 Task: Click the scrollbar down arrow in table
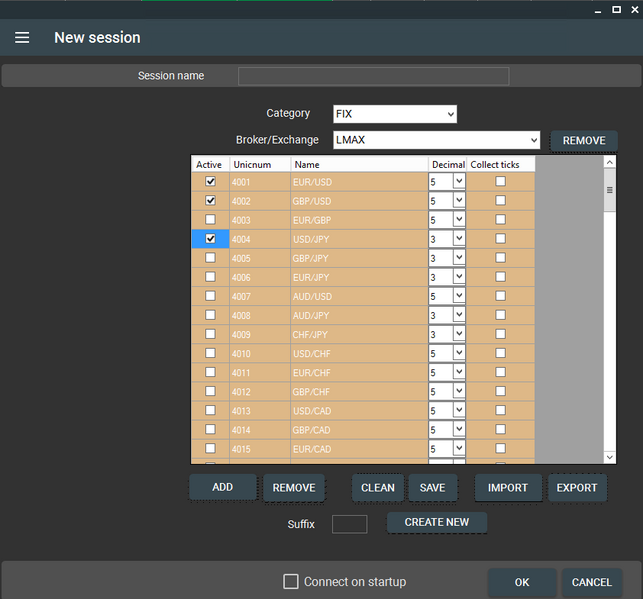point(610,456)
